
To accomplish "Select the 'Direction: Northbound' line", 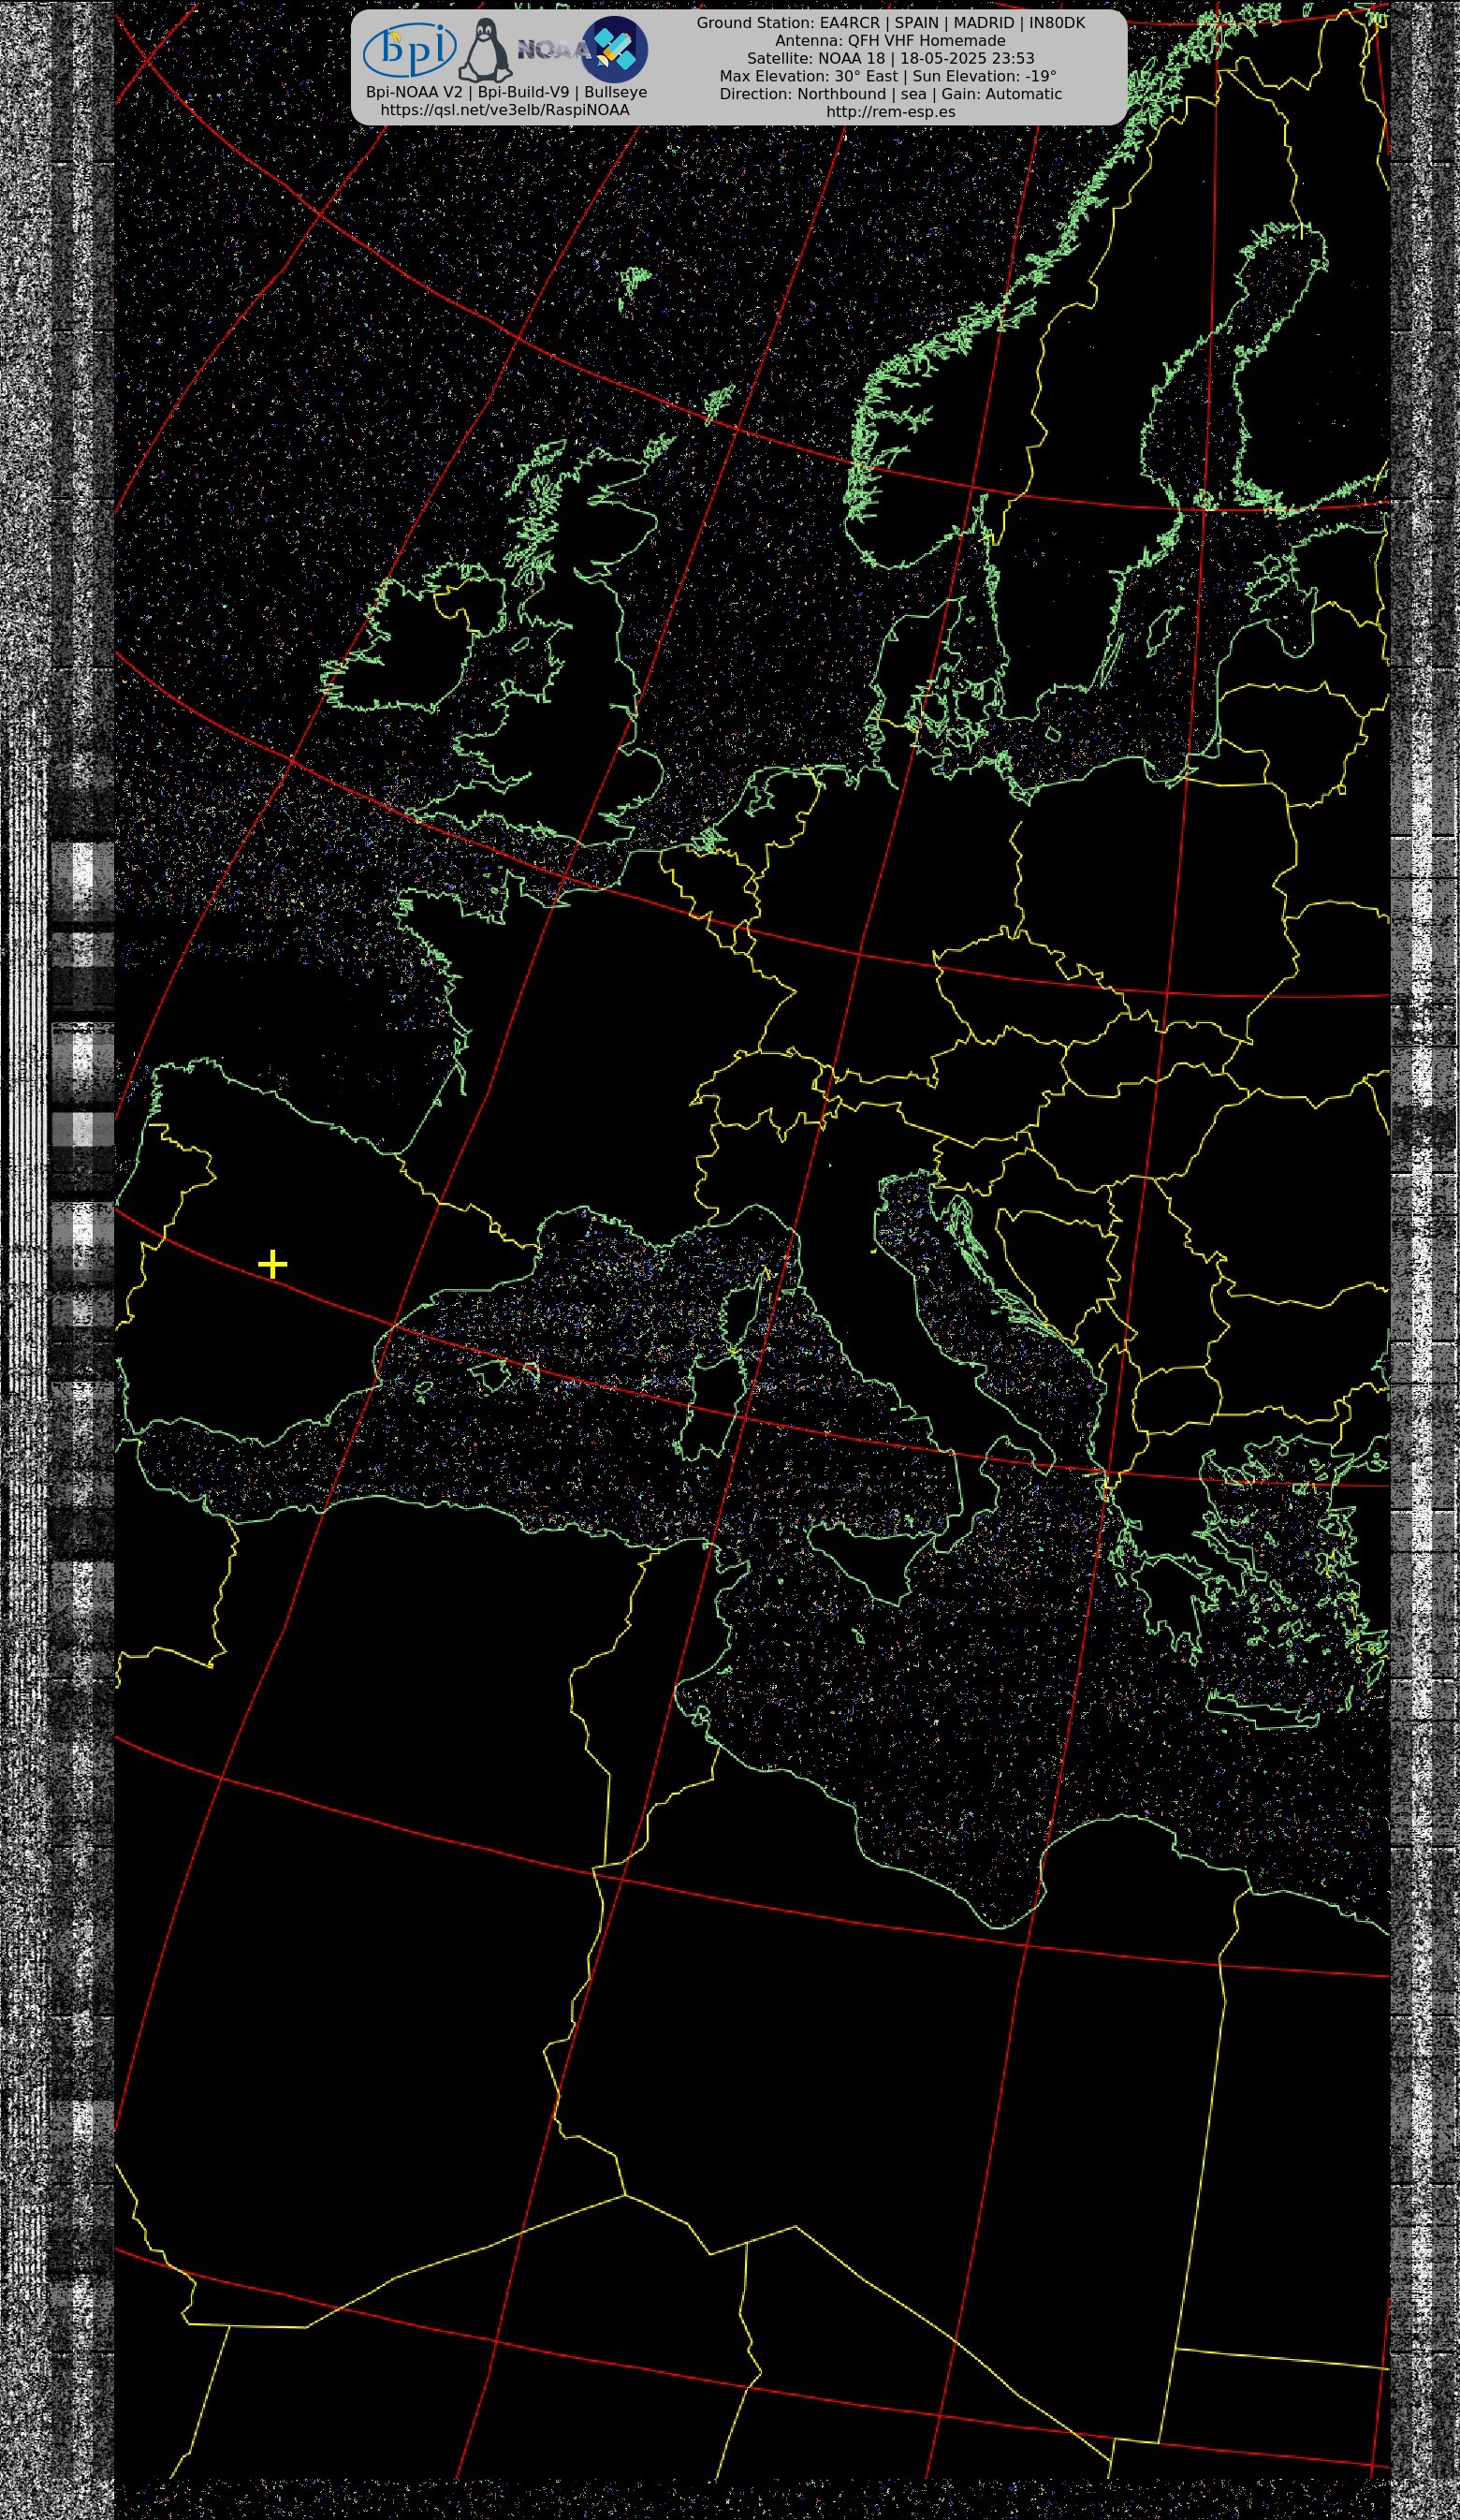I will coord(890,94).
